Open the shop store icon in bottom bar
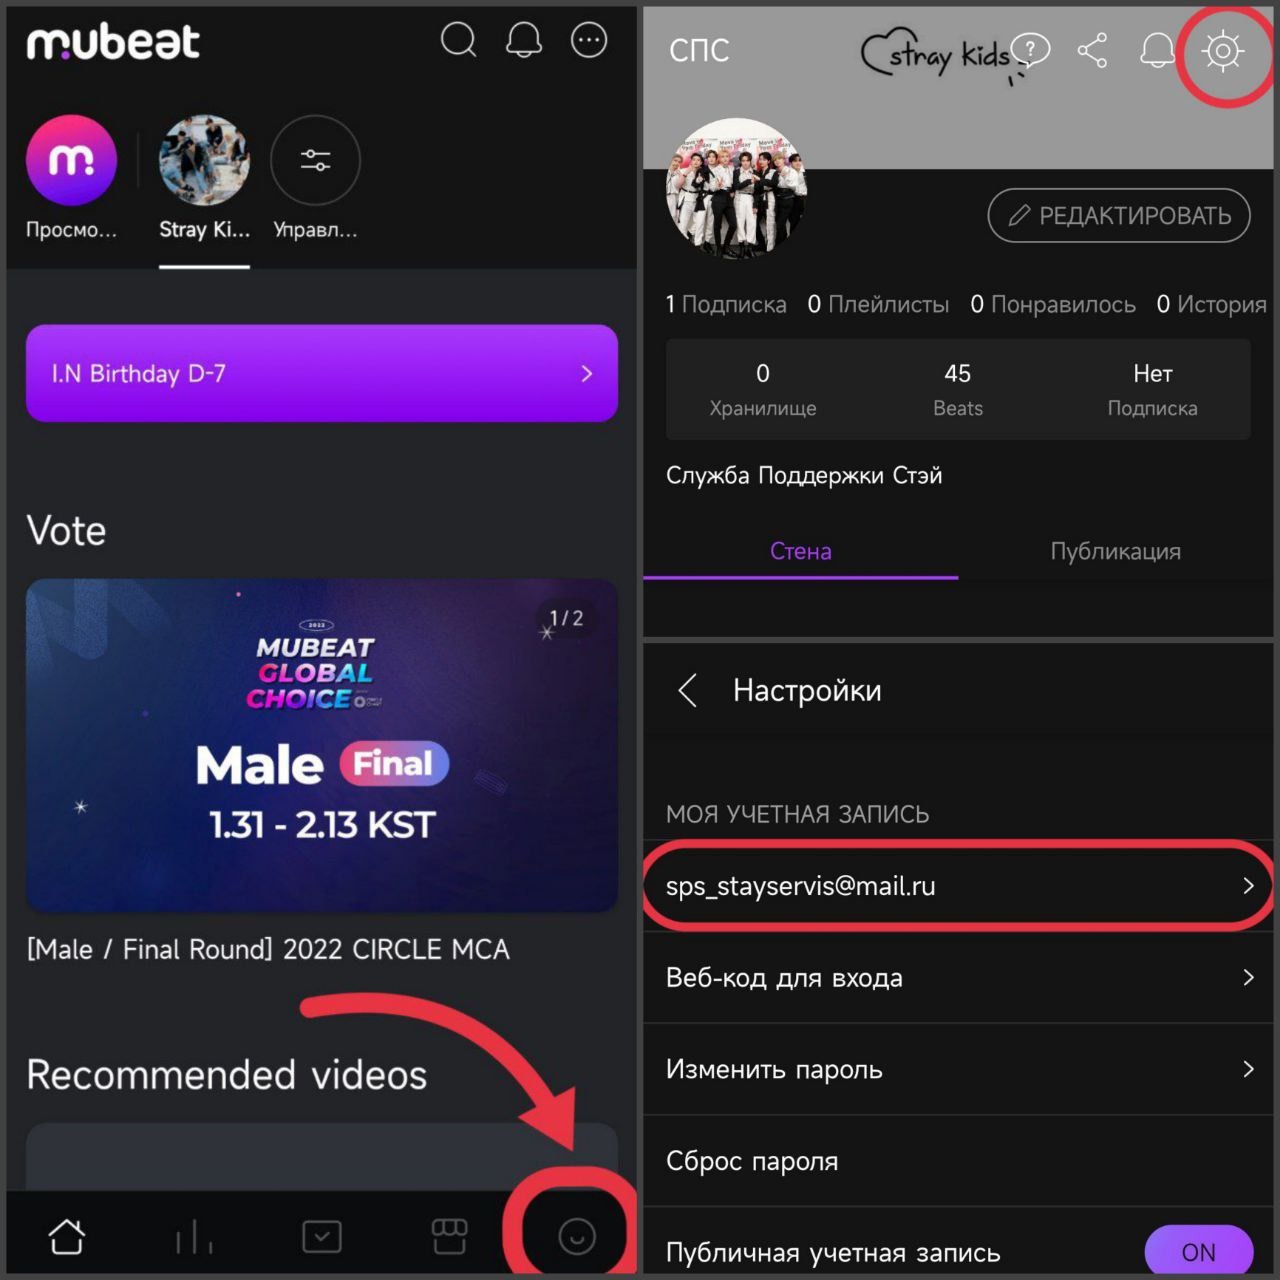Screen dimensions: 1280x1280 click(x=449, y=1237)
